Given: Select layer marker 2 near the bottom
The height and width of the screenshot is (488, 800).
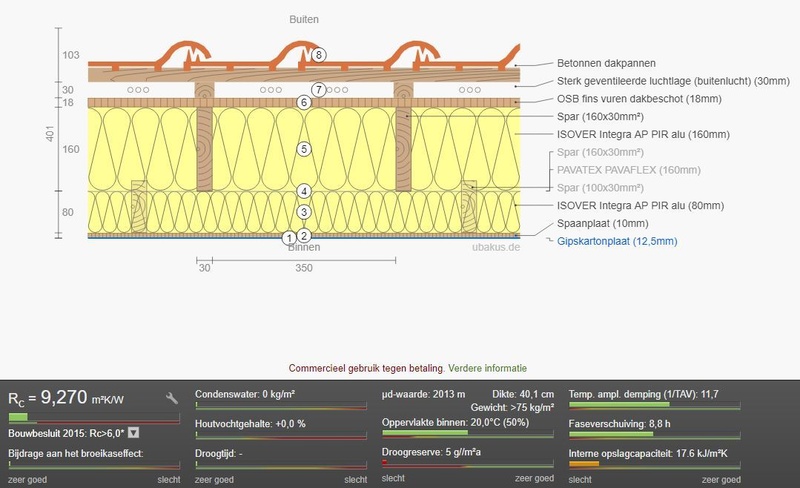Looking at the screenshot, I should (x=304, y=235).
